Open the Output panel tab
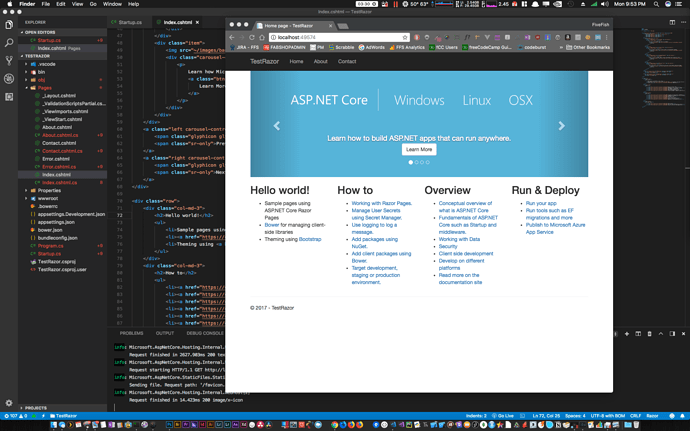The image size is (690, 431). click(x=165, y=333)
